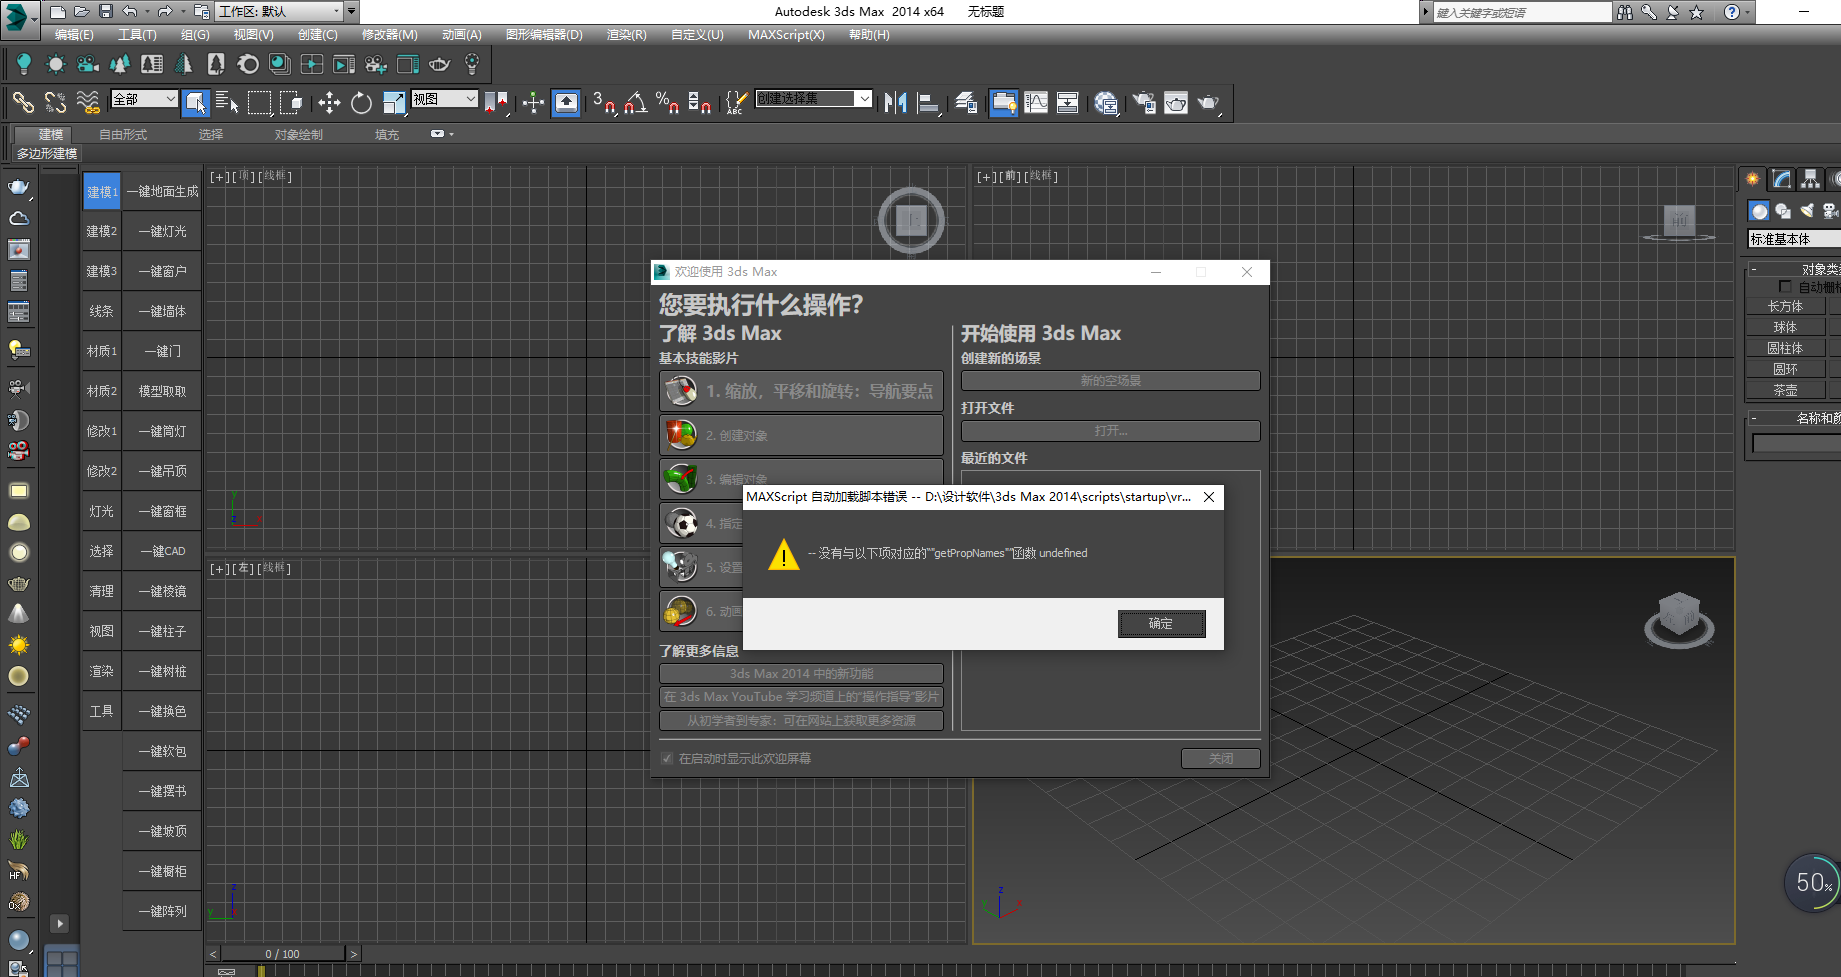Screen dimensions: 1841x977
Task: Open the 全部 selection filter dropdown
Action: (145, 99)
